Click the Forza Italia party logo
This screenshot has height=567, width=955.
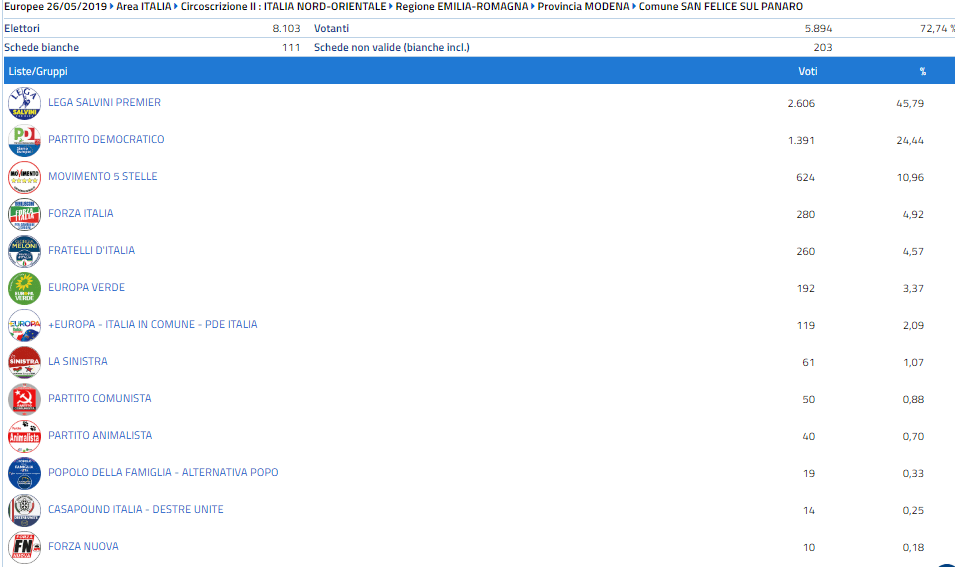24,214
